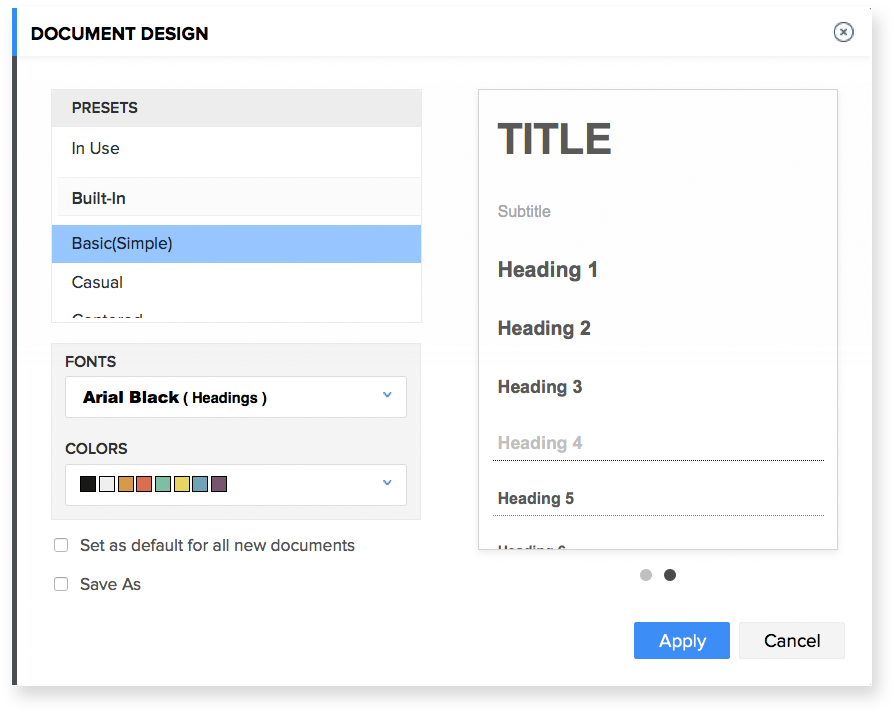Image resolution: width=896 pixels, height=714 pixels.
Task: Apply the document design
Action: coord(682,641)
